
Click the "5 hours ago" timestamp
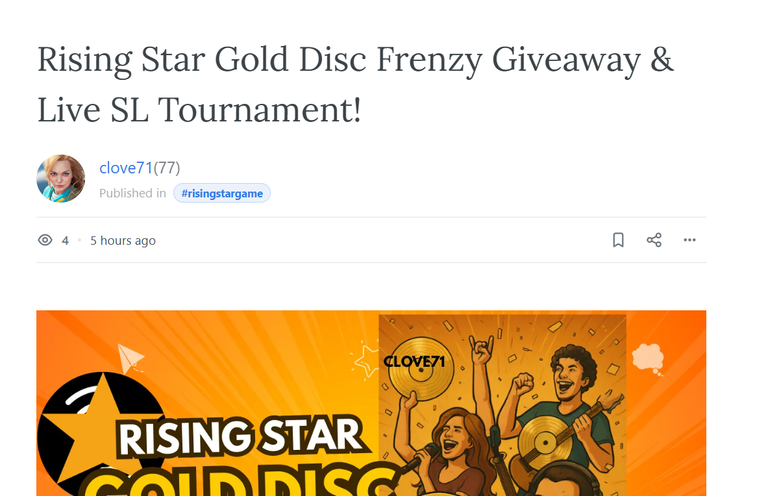pos(123,240)
